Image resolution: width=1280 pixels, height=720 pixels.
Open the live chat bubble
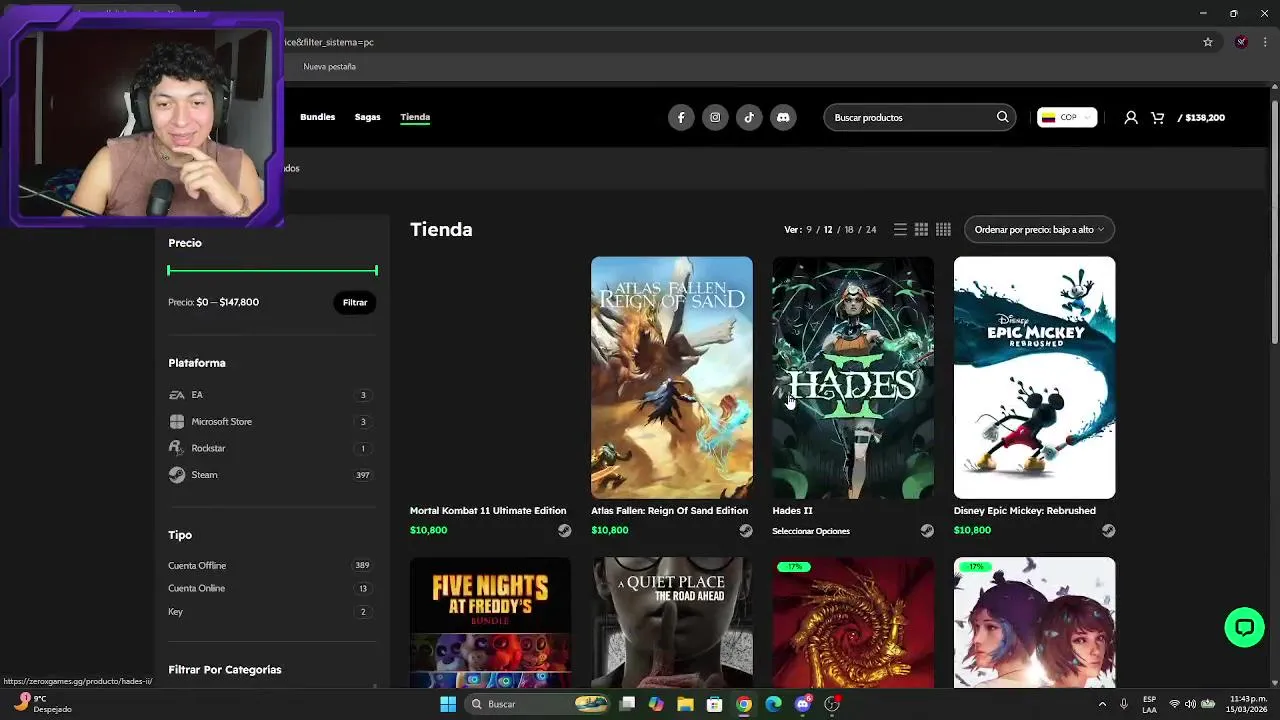1244,627
